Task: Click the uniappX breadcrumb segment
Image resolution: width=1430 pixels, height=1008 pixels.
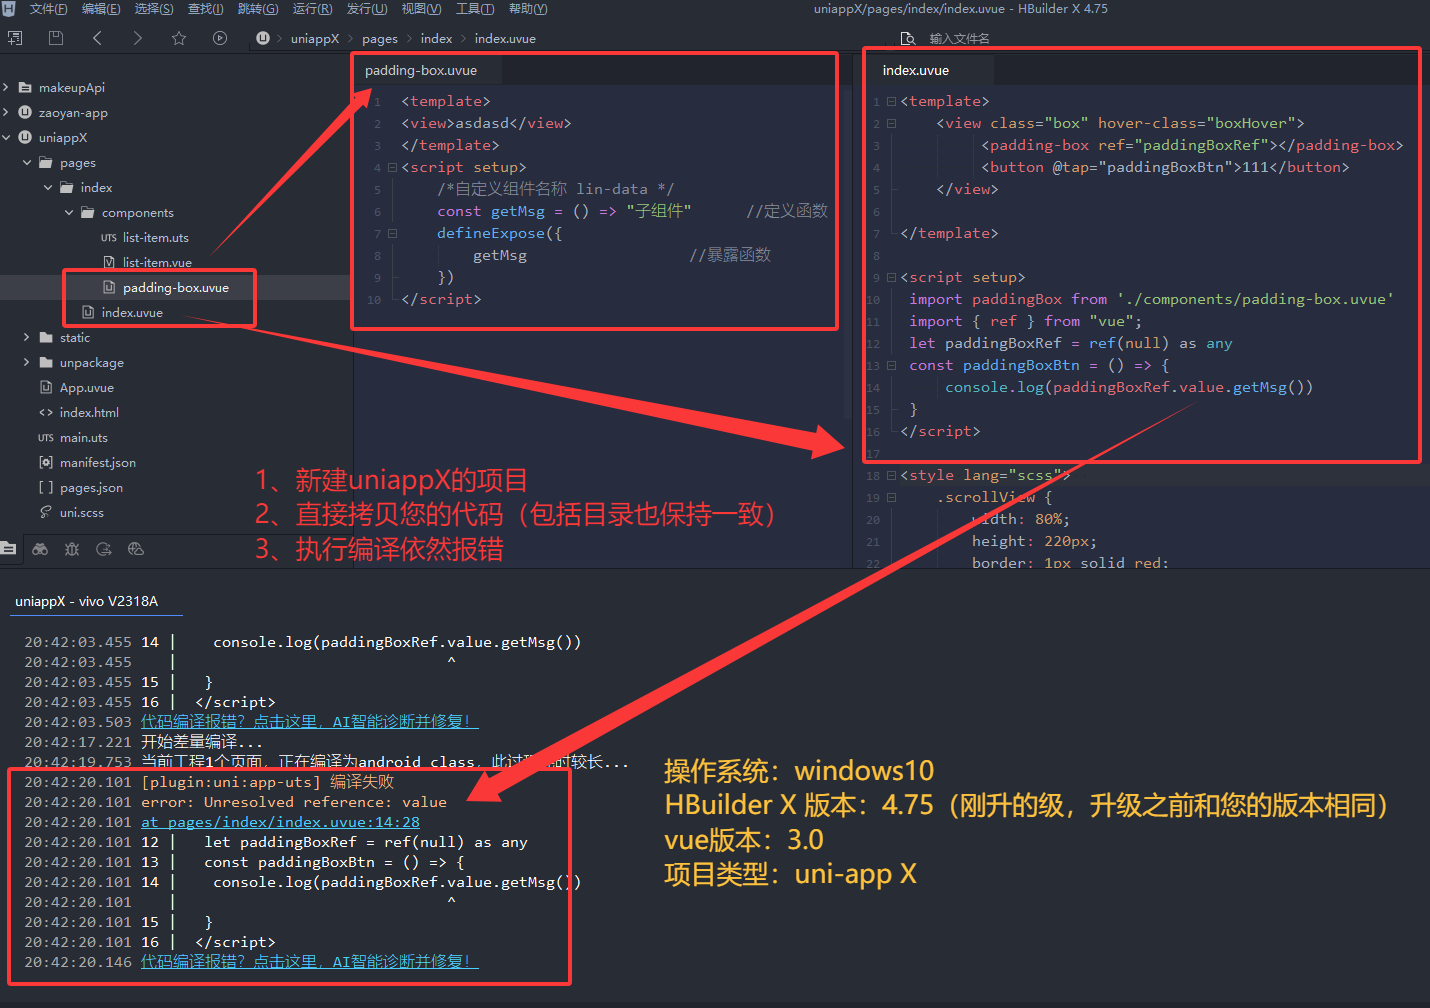Action: [315, 39]
